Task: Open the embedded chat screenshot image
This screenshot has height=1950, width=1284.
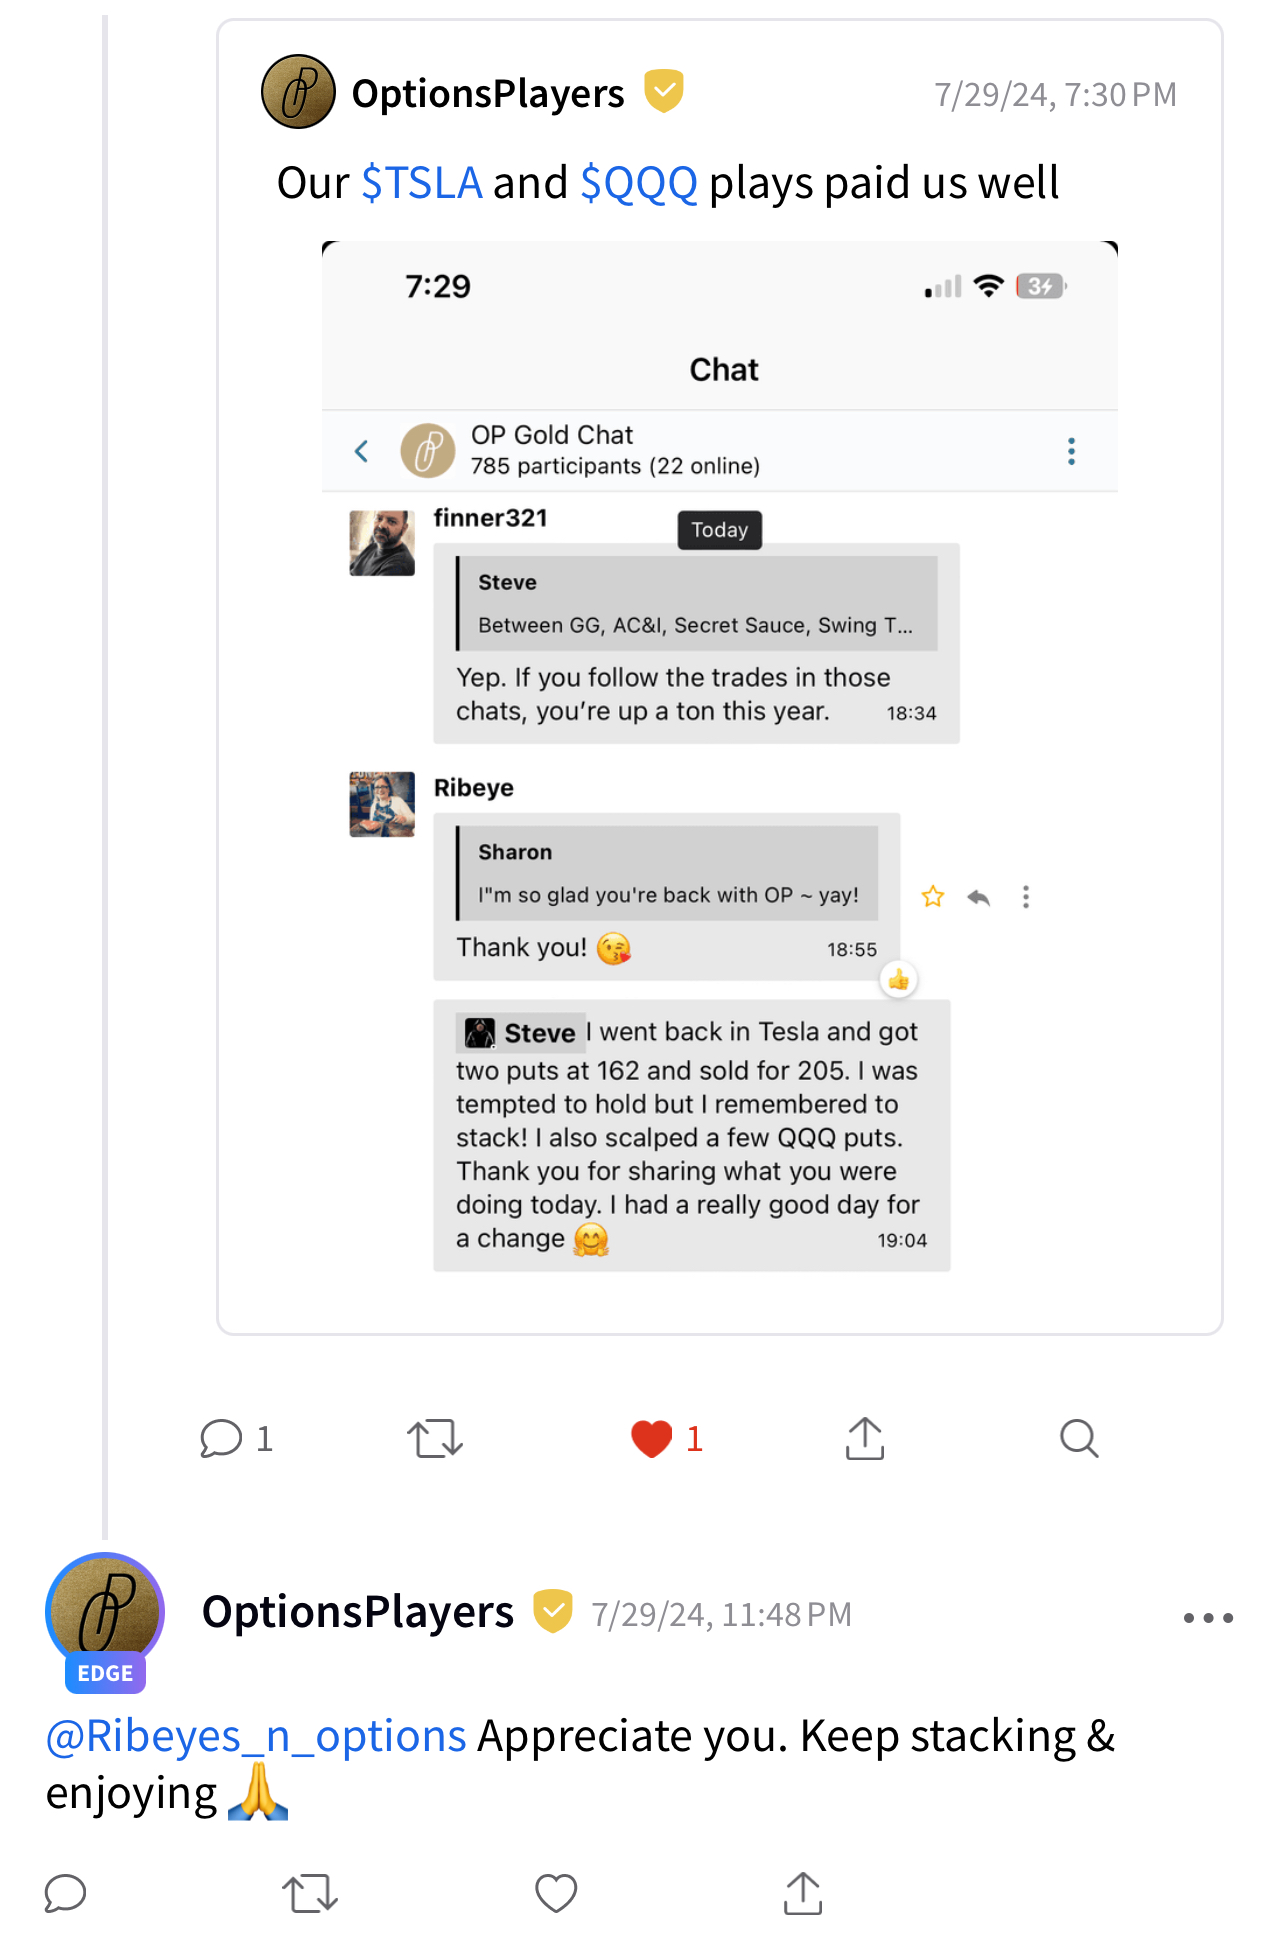Action: (719, 760)
